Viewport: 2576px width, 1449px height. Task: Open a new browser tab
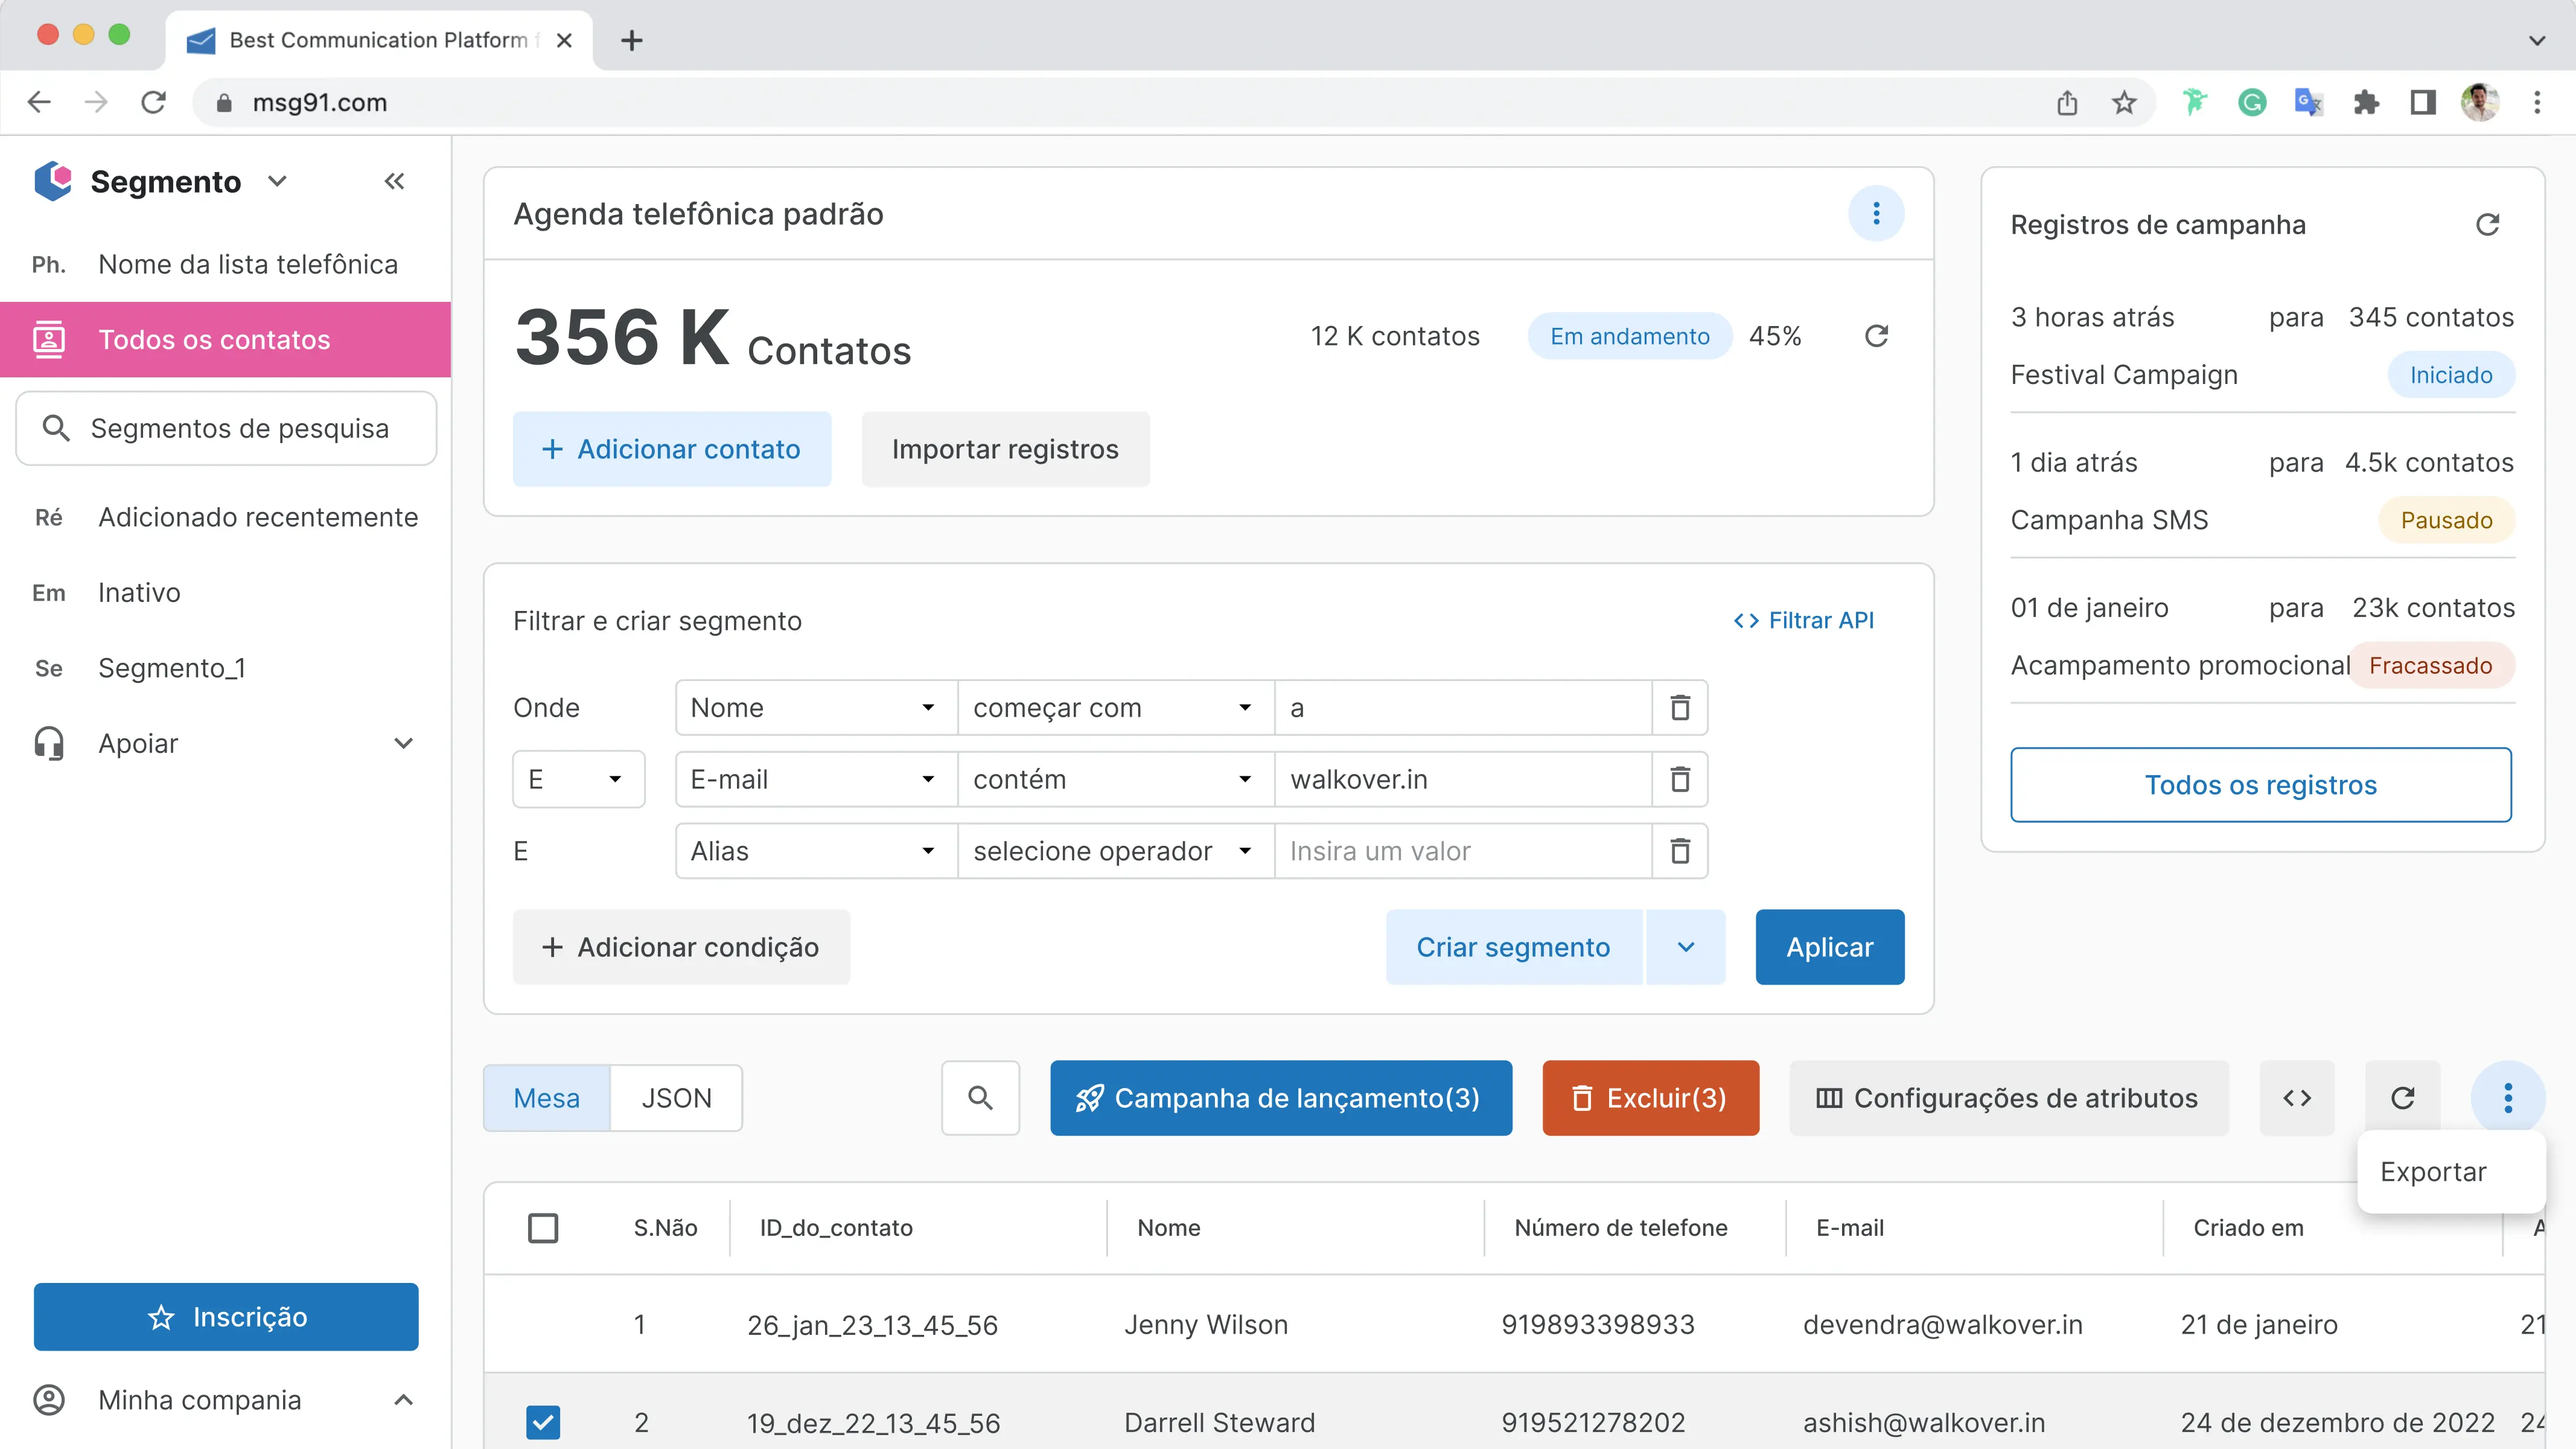coord(631,40)
